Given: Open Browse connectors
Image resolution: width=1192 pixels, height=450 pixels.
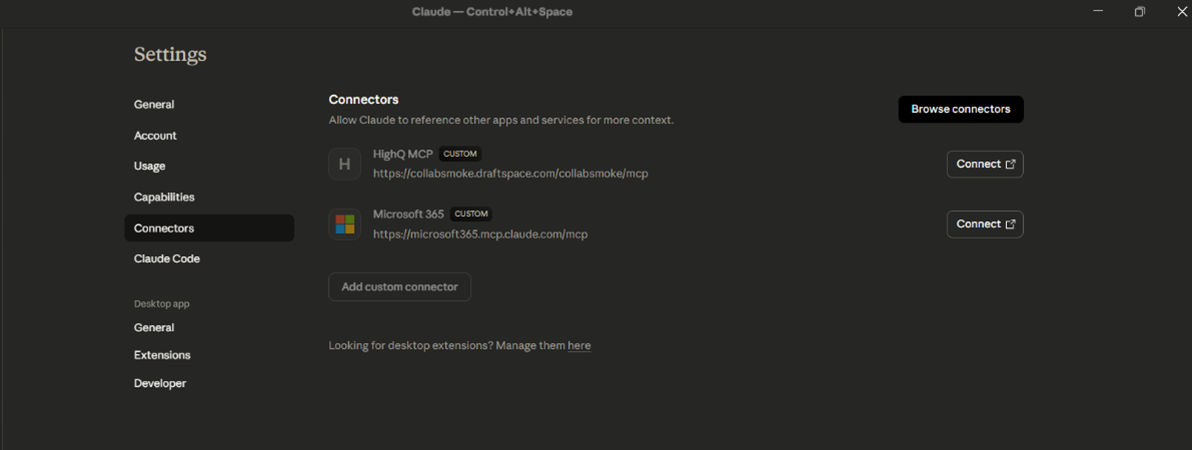Looking at the screenshot, I should click(x=960, y=109).
